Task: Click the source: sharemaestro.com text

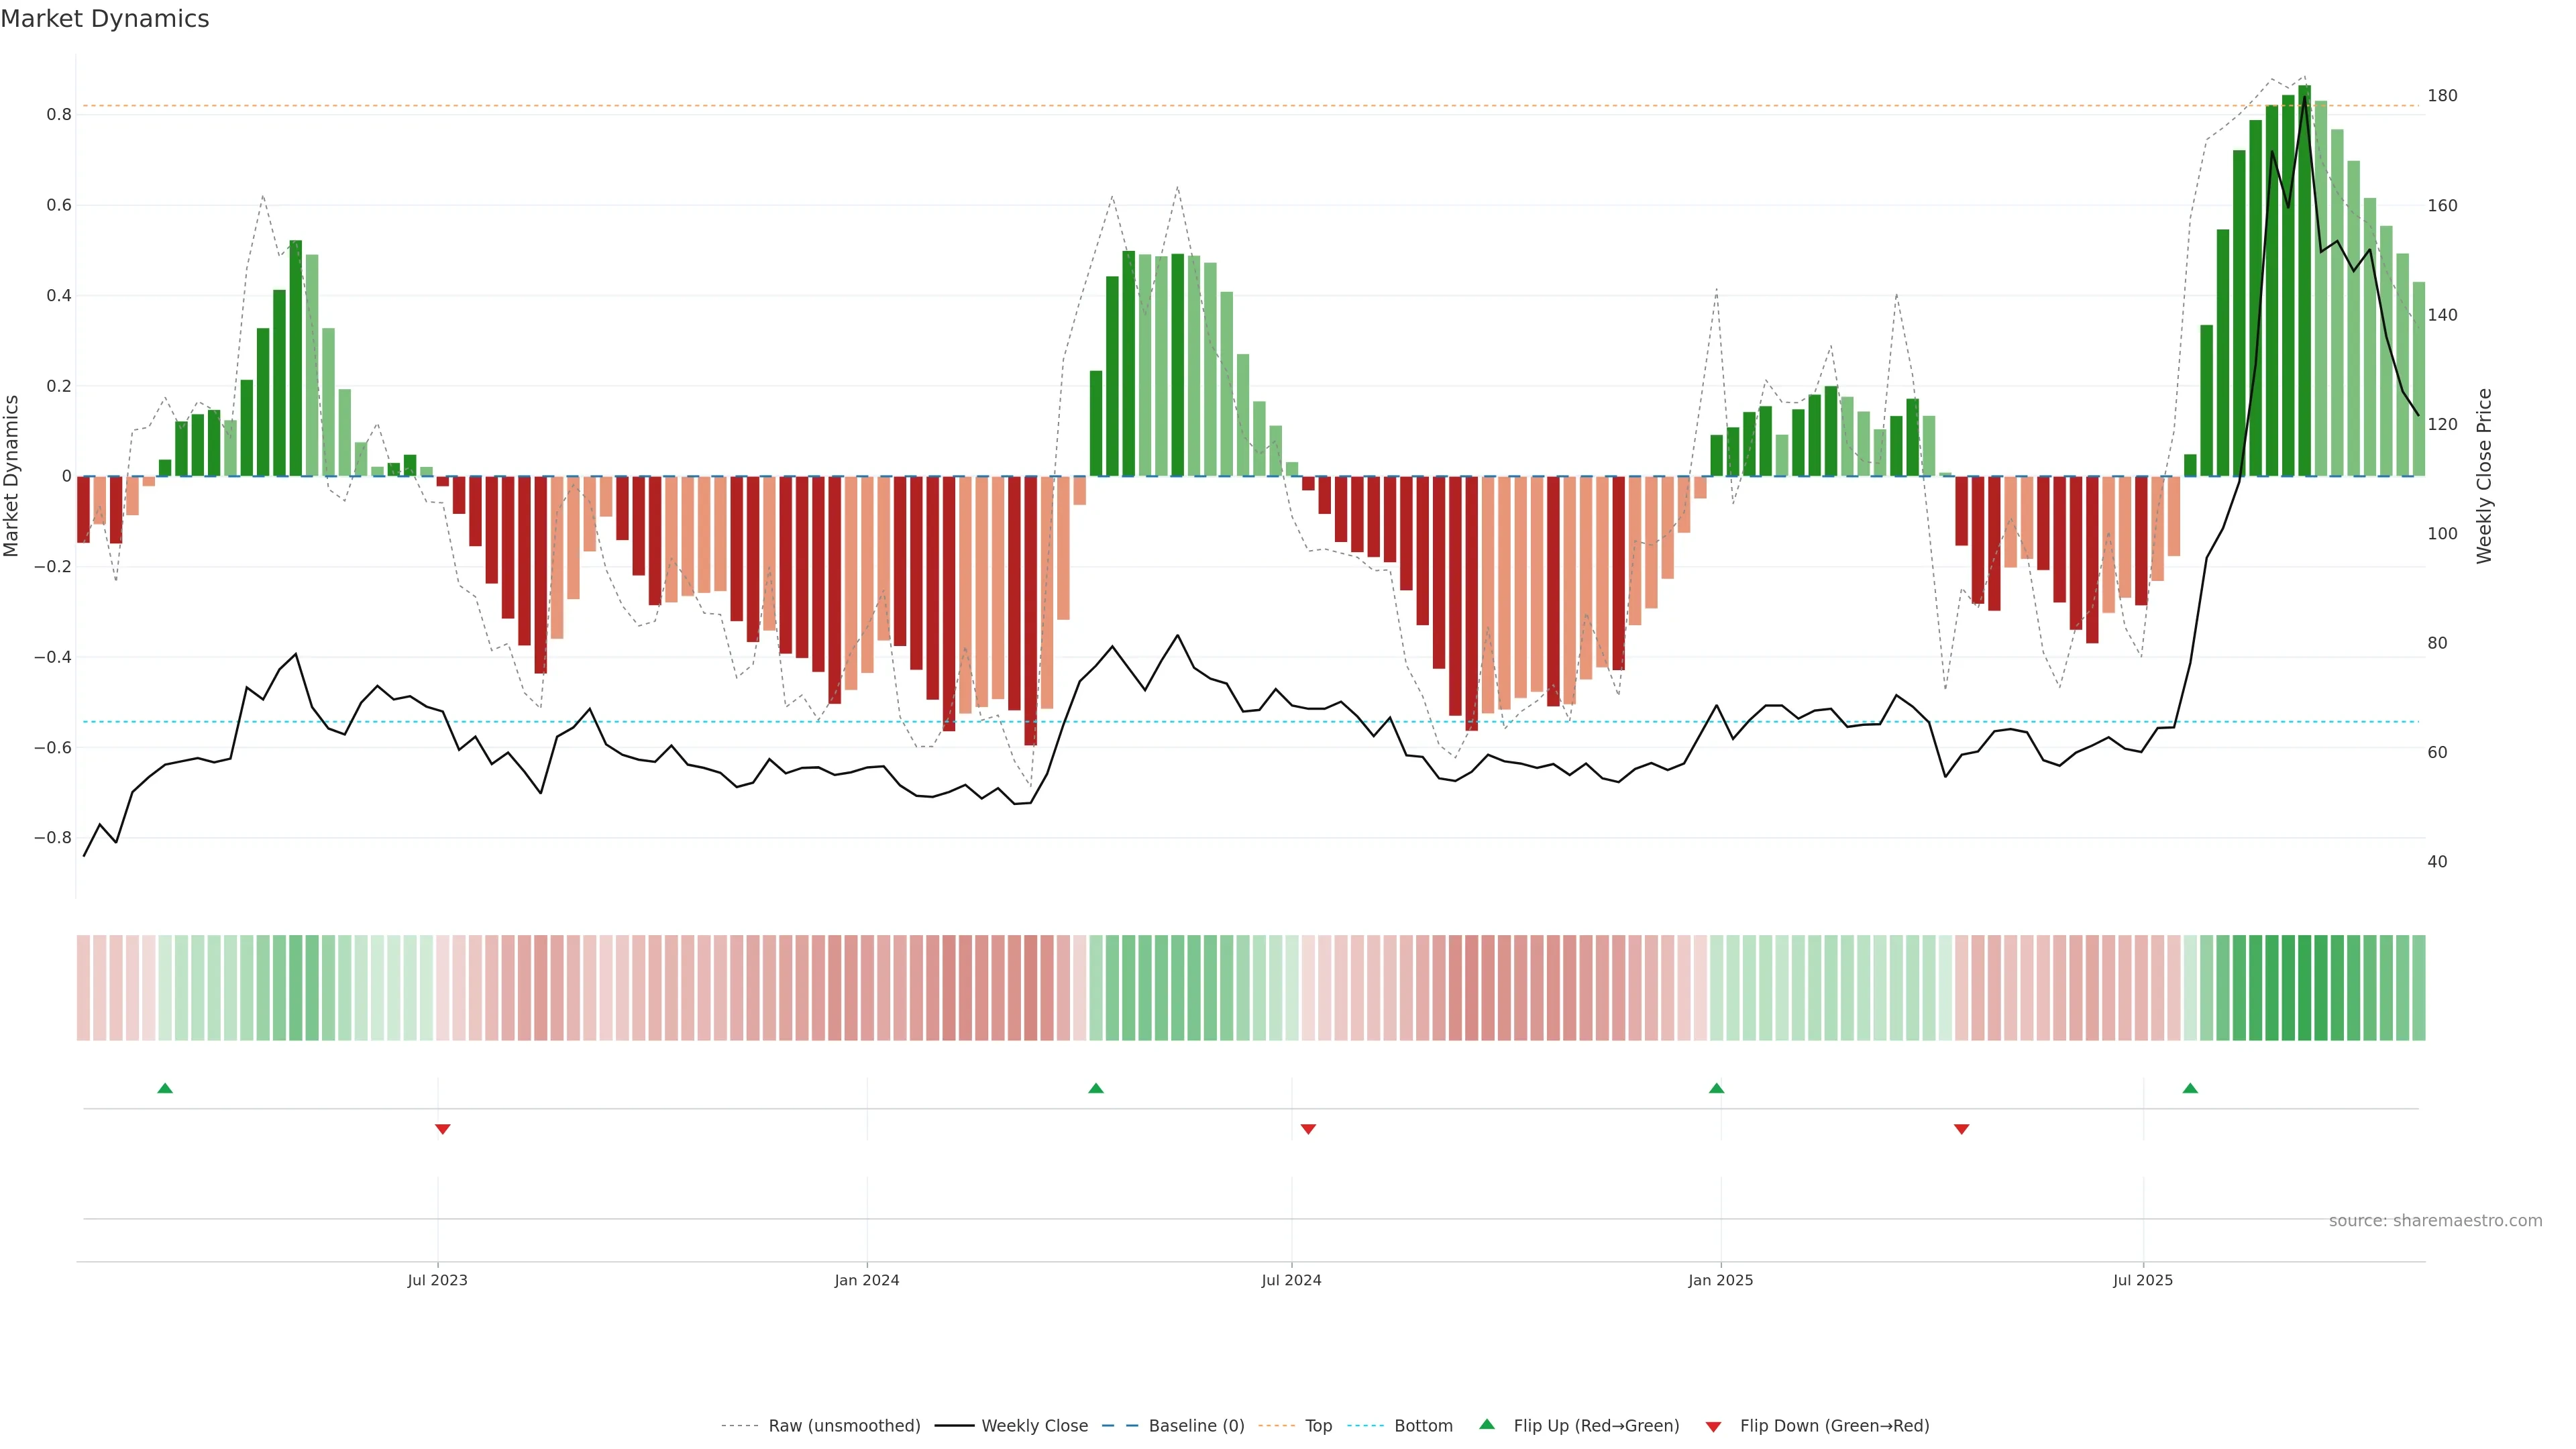Action: pyautogui.click(x=2435, y=1221)
